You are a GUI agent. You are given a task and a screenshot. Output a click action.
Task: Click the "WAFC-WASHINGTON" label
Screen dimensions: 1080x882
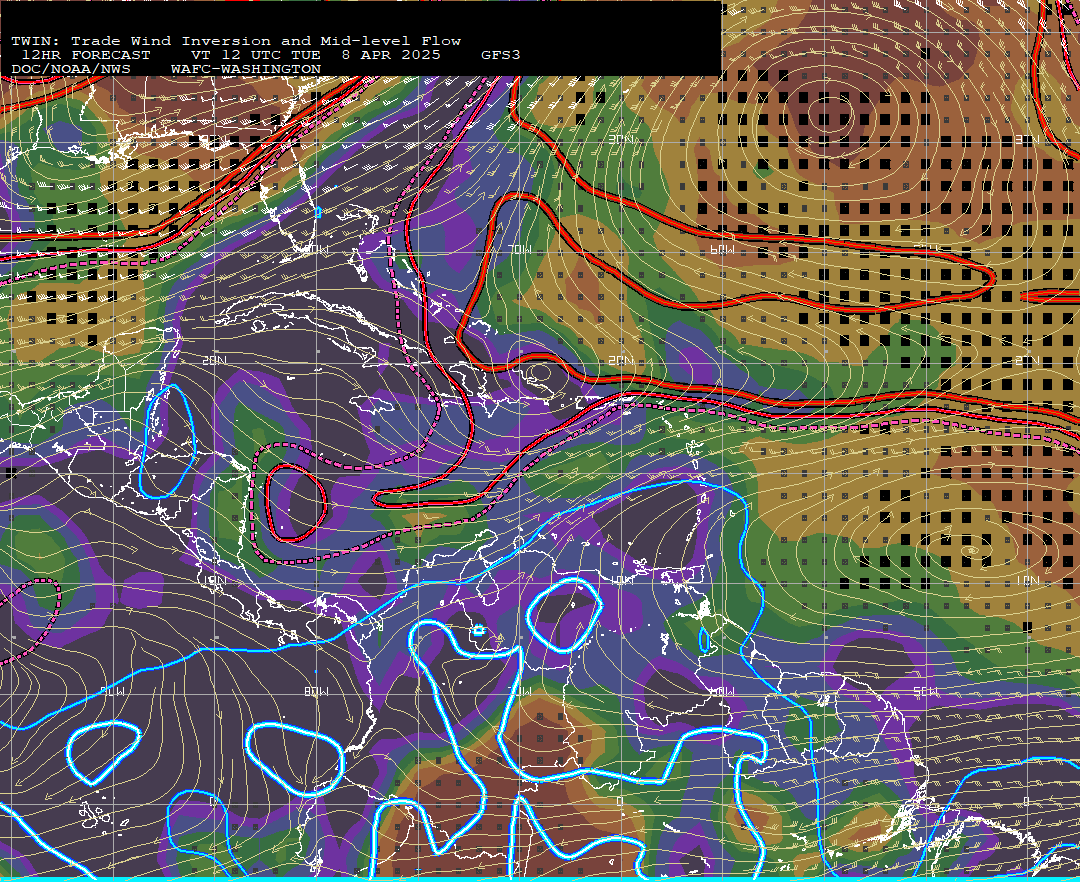(x=246, y=70)
